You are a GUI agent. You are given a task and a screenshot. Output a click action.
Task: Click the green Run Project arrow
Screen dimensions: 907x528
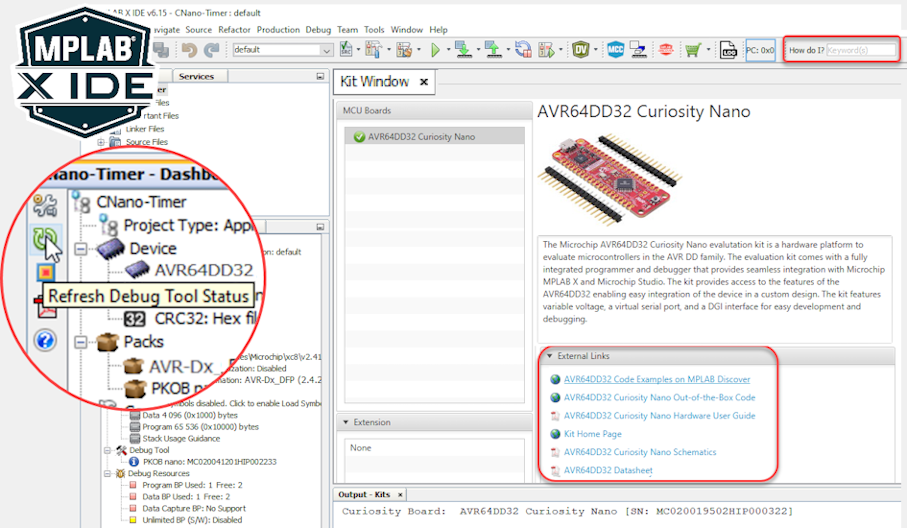tap(435, 49)
